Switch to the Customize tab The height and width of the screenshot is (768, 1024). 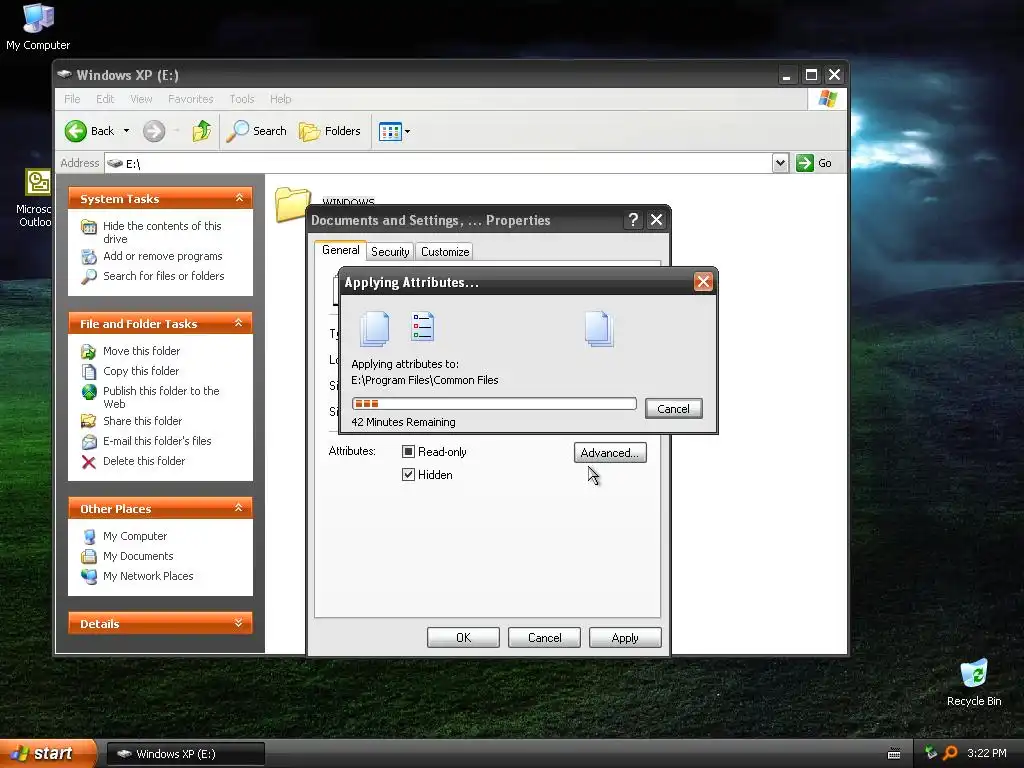pos(445,251)
